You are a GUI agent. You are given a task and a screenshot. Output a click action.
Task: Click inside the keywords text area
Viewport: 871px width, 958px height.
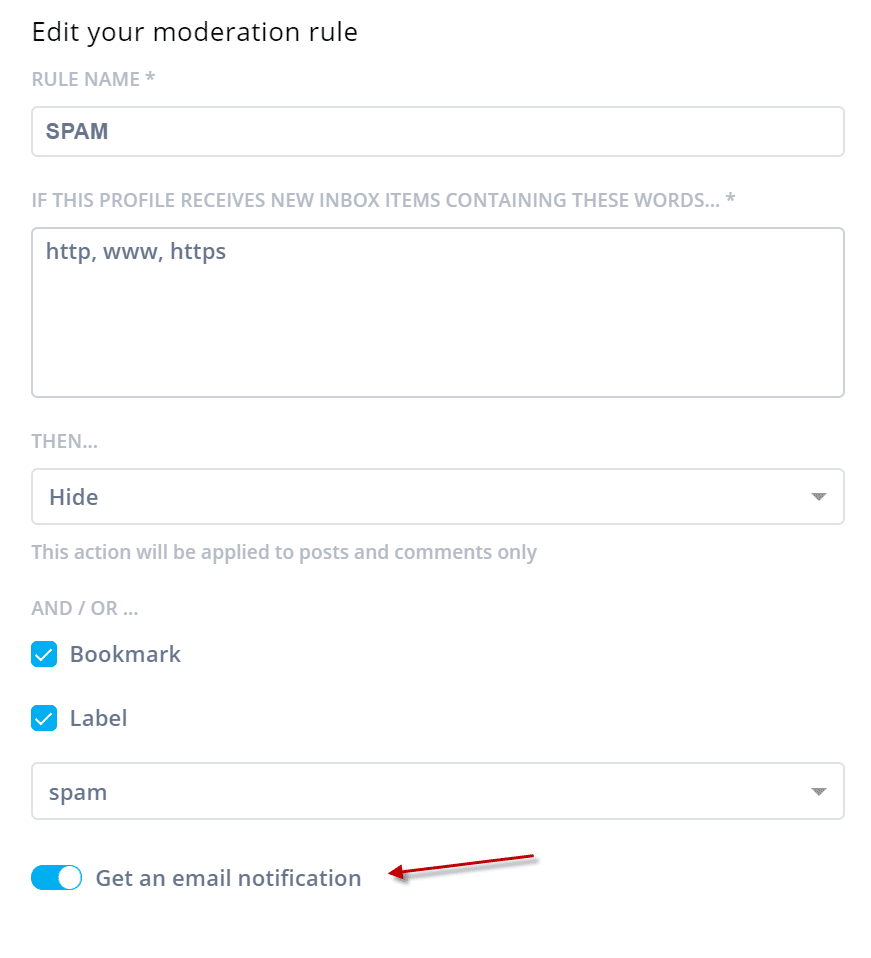(438, 313)
